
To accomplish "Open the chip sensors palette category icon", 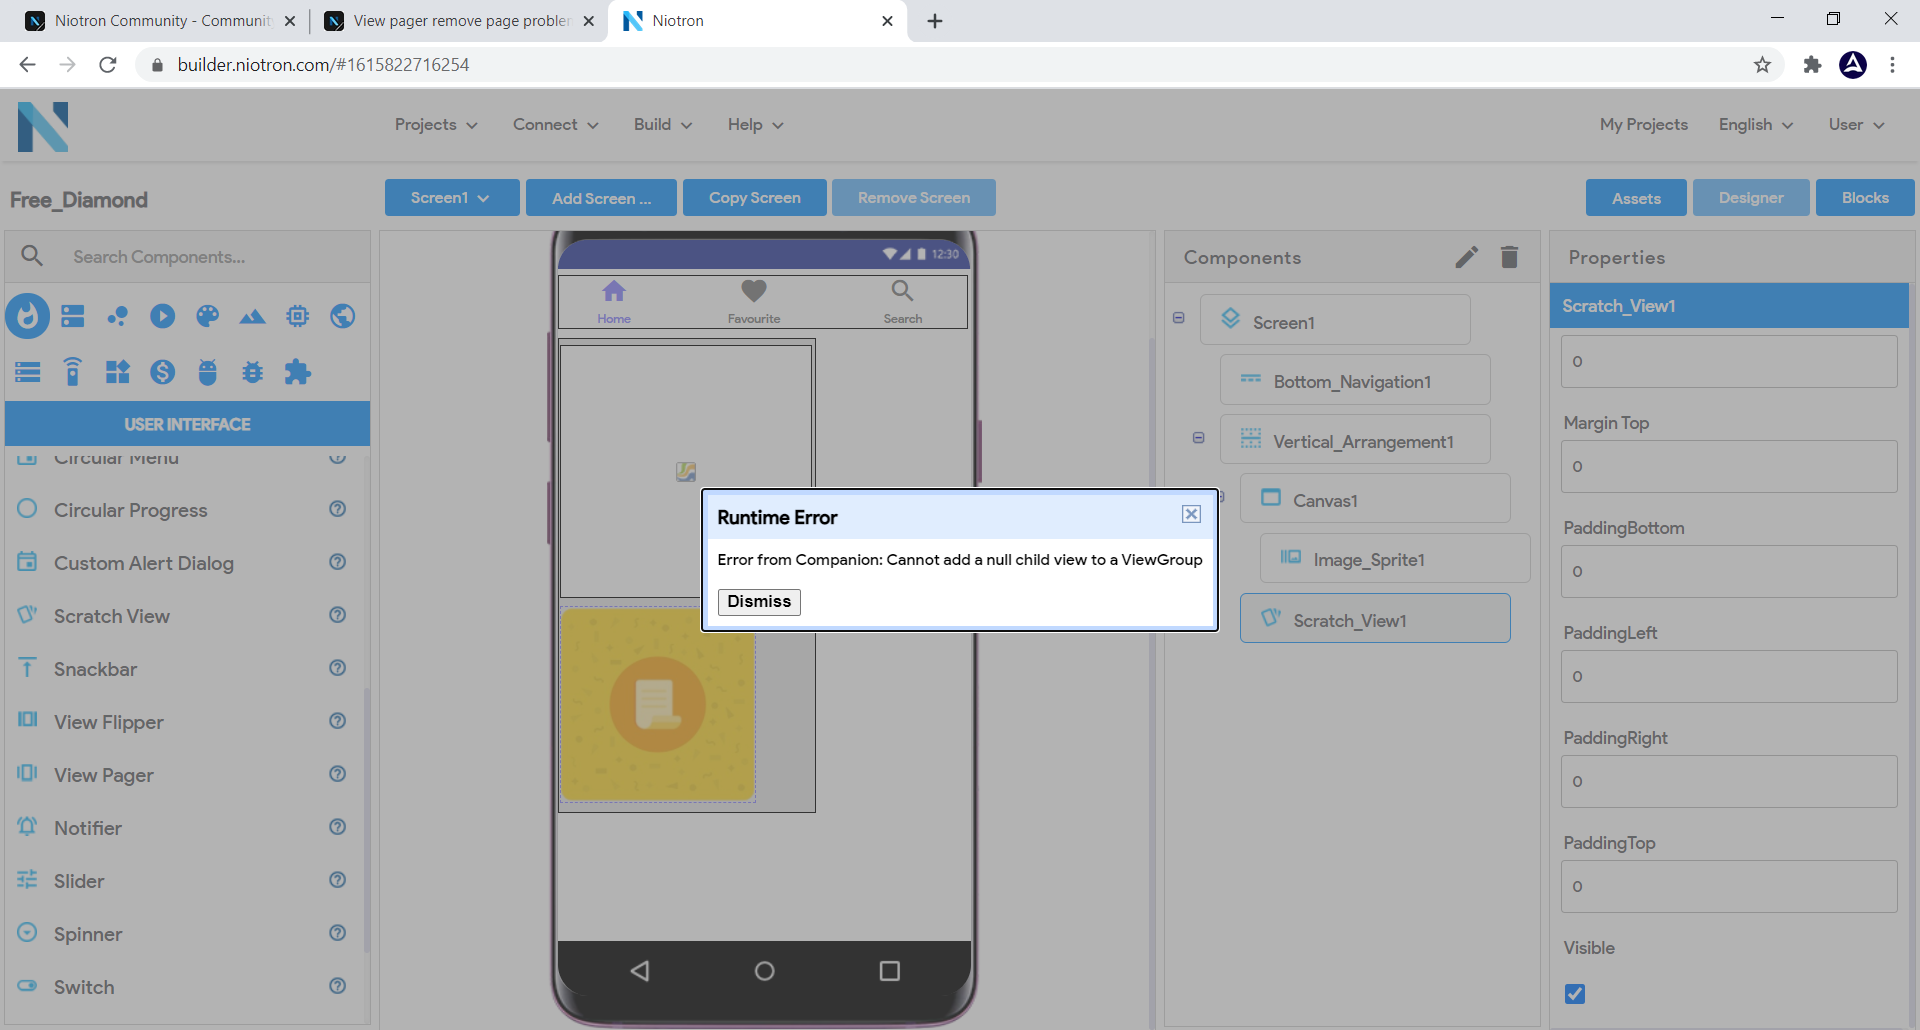I will tap(298, 316).
